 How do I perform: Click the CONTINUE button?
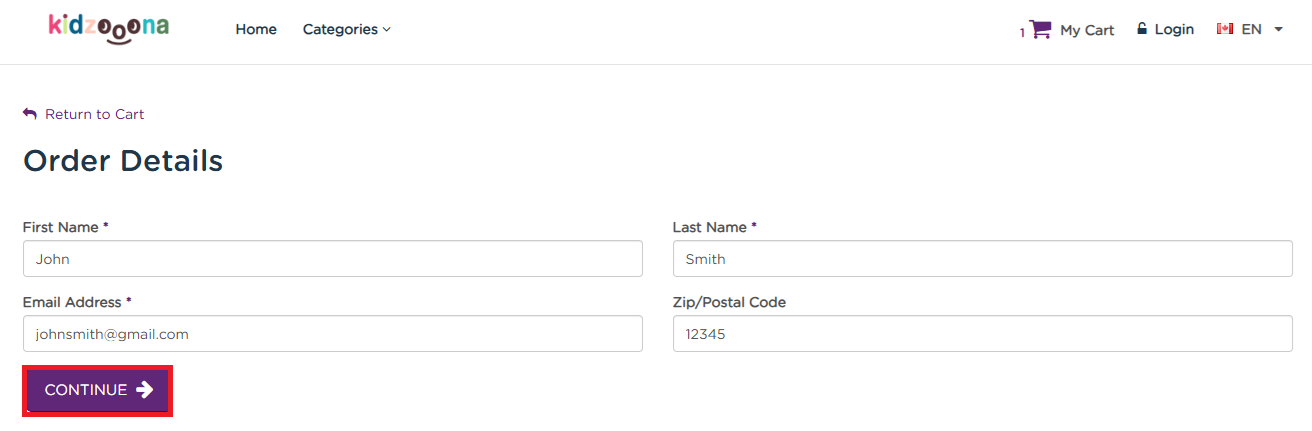click(x=98, y=390)
